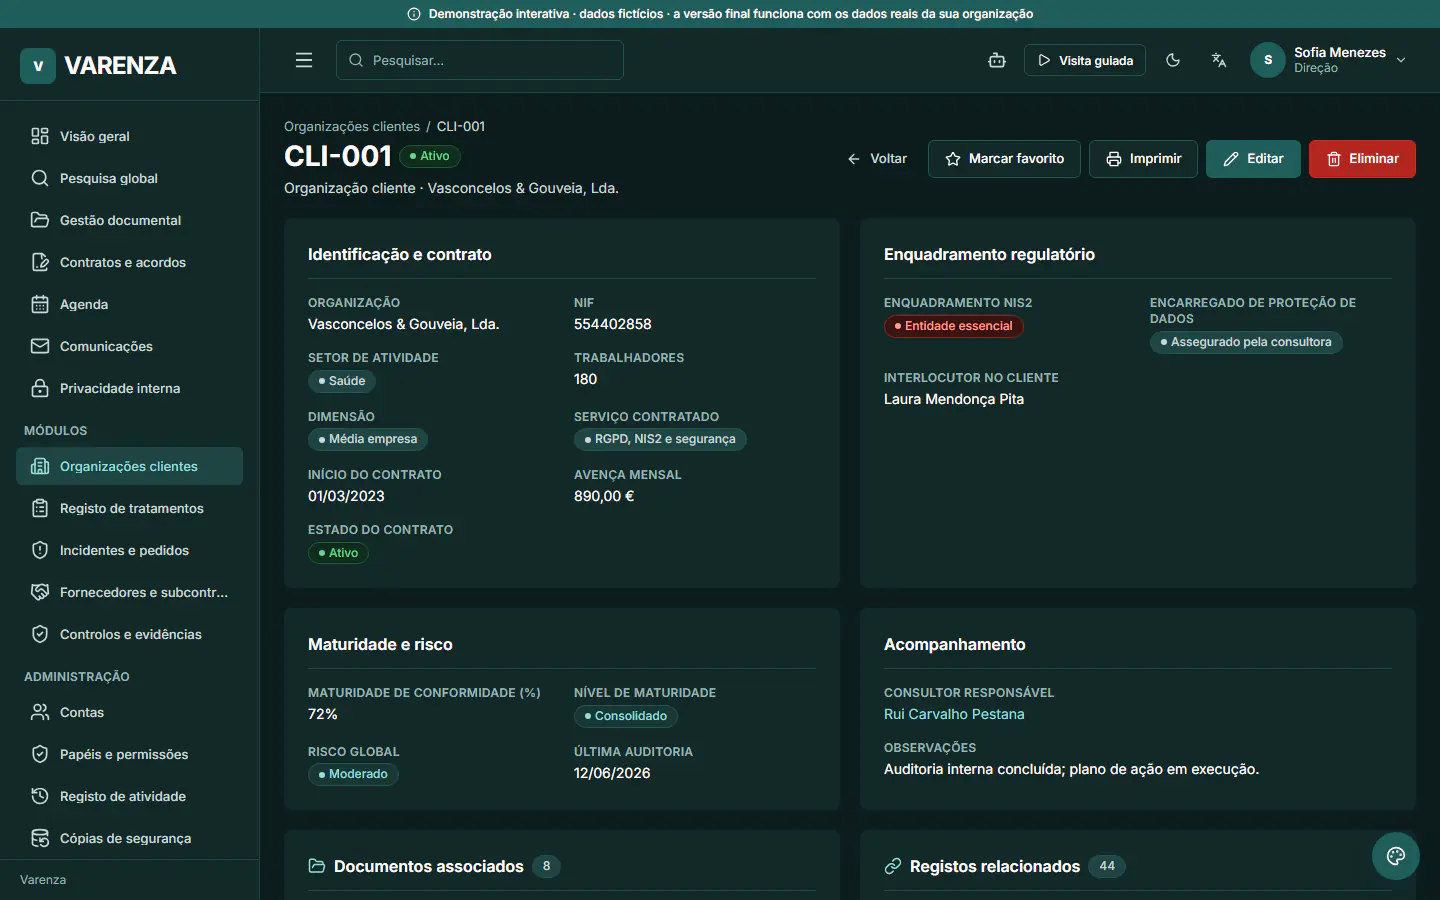Delete the record with Eliminar
Screen dimensions: 1440x900
[x=1362, y=159]
